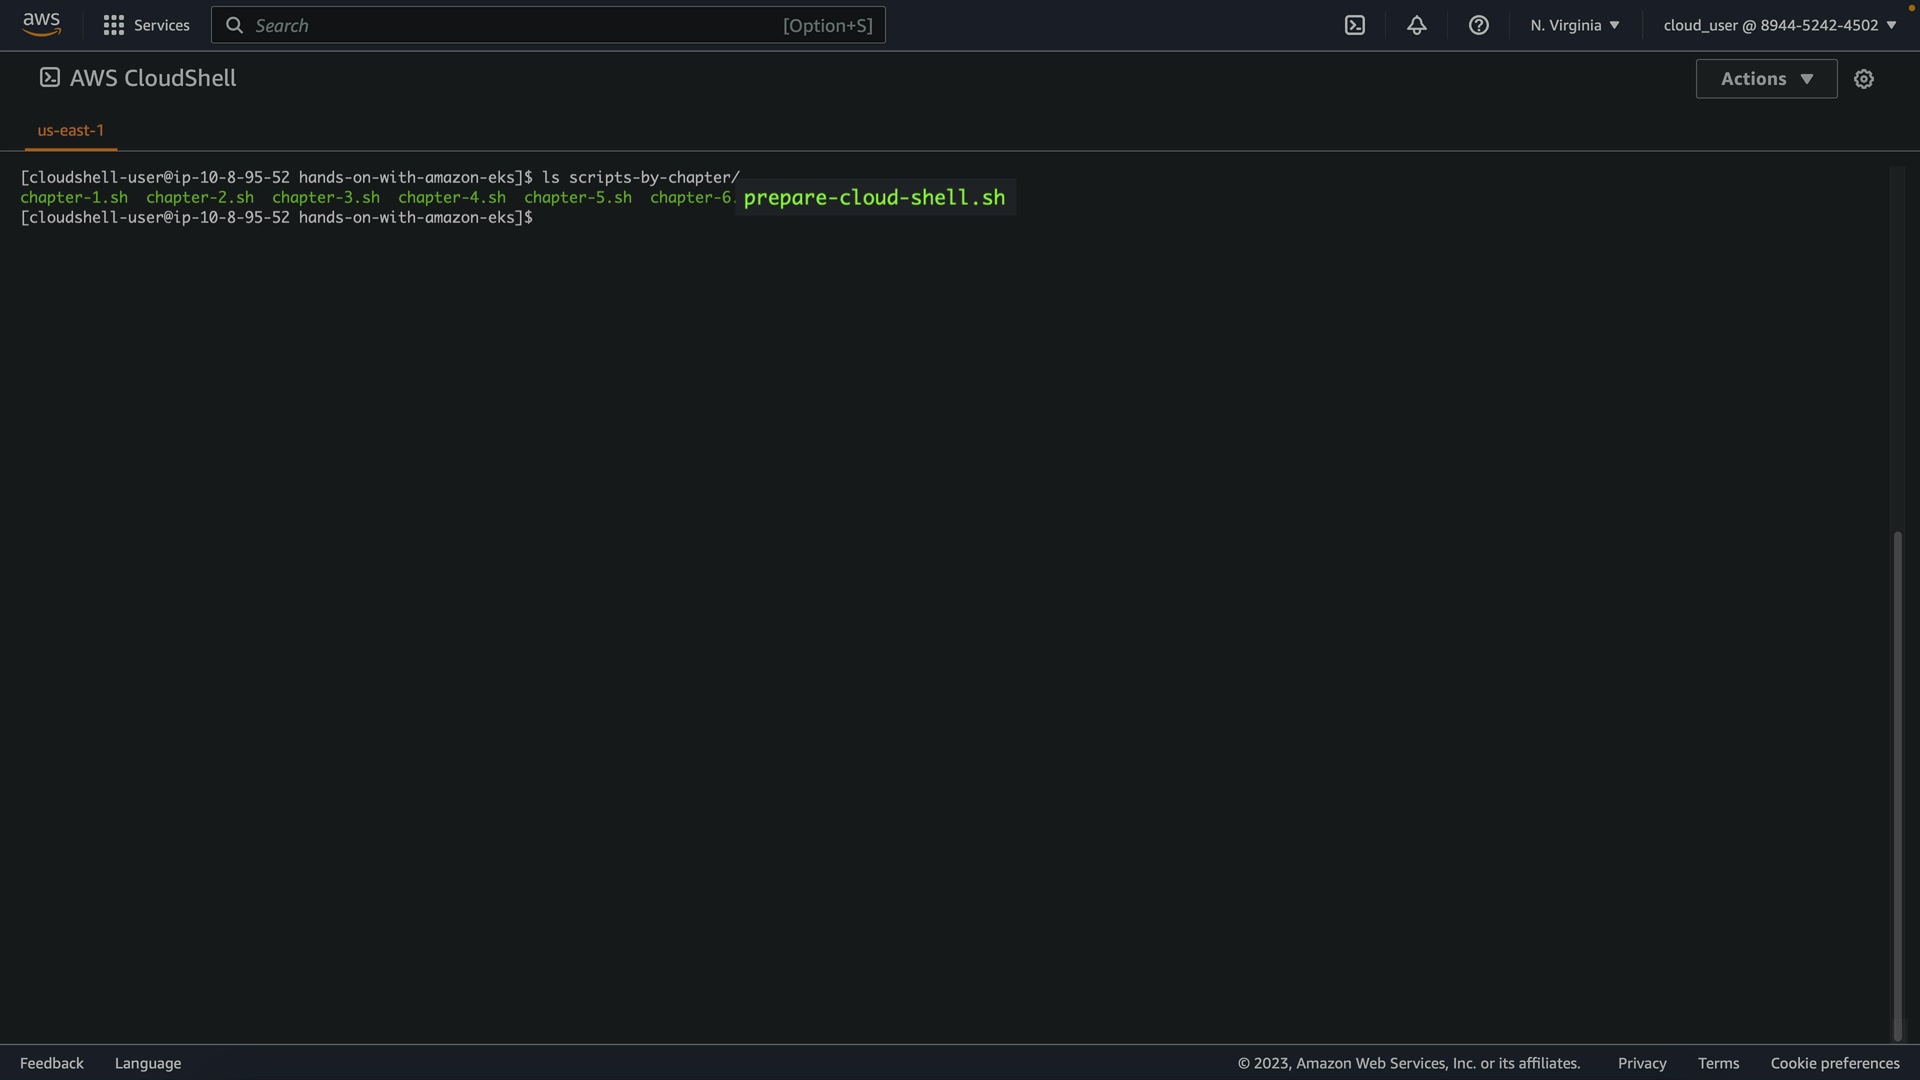Open the Feedback link in footer
This screenshot has height=1080, width=1920.
[x=52, y=1063]
